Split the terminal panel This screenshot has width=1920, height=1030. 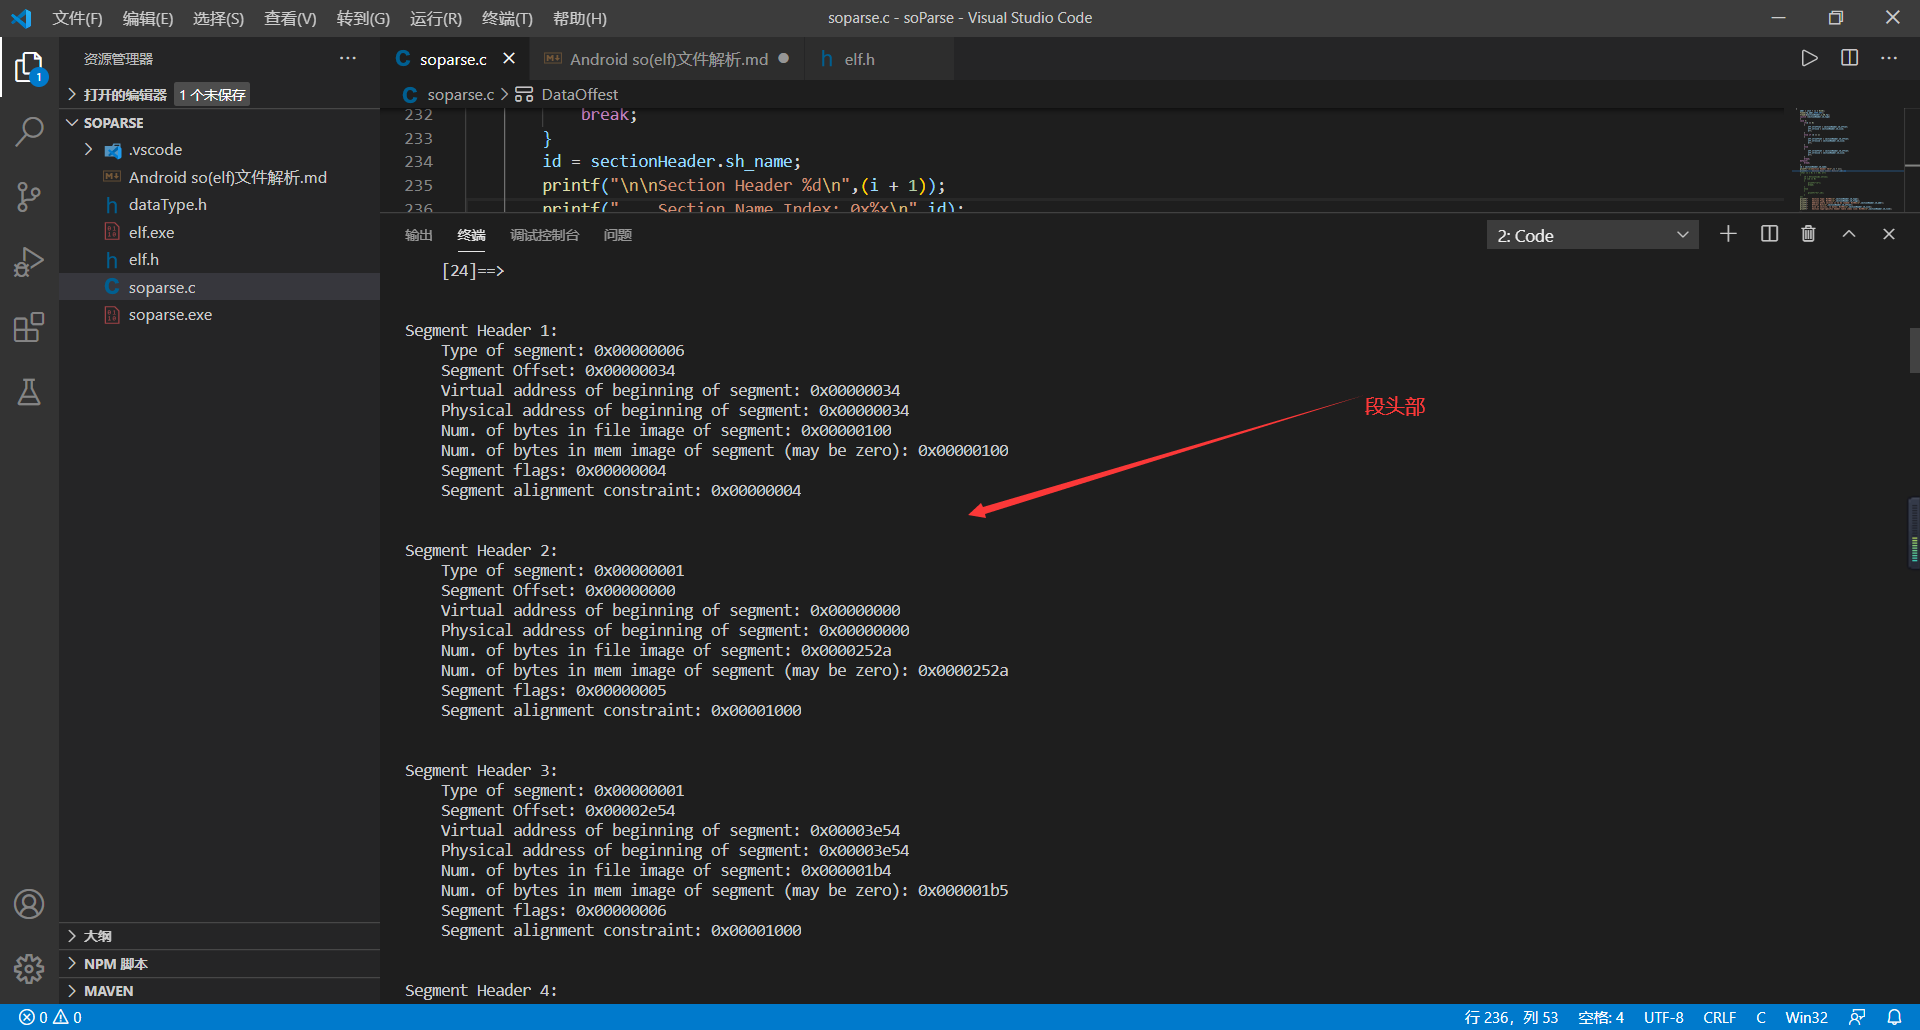[1769, 234]
